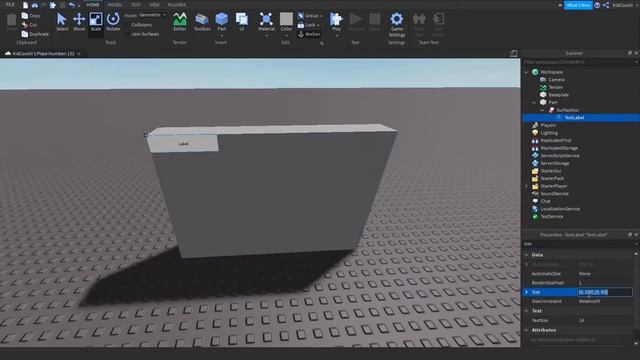Expand the Material dropdown arrow
The height and width of the screenshot is (360, 640).
pos(266,36)
